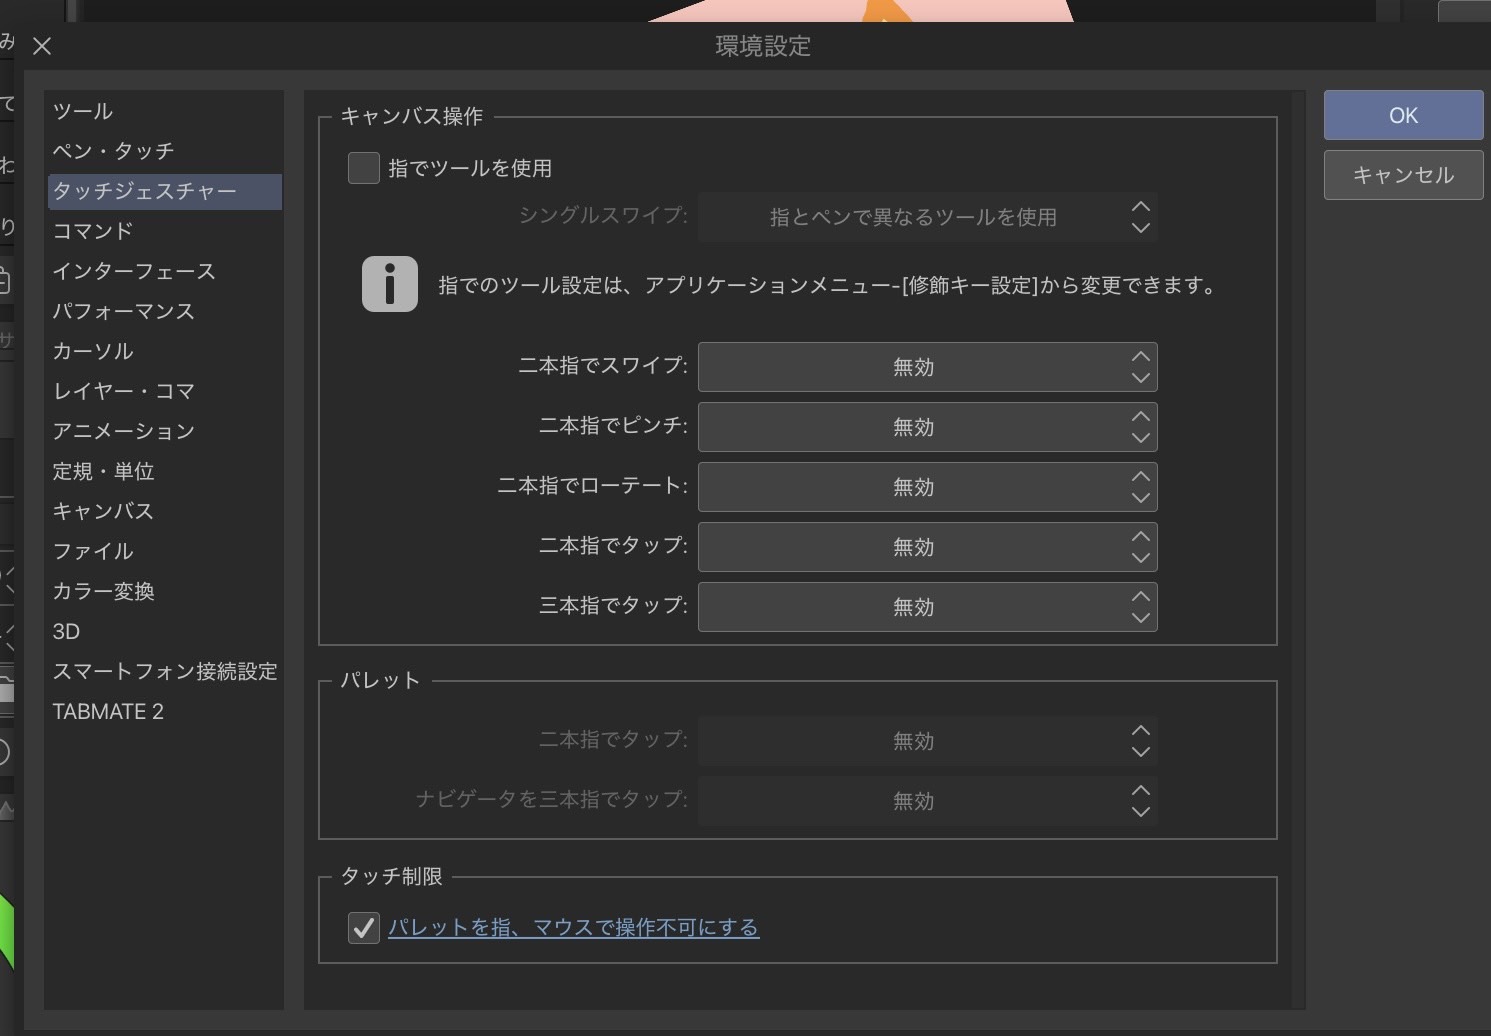Click the パレットを指、マウスで操作不可にする link text
This screenshot has height=1036, width=1491.
point(573,928)
